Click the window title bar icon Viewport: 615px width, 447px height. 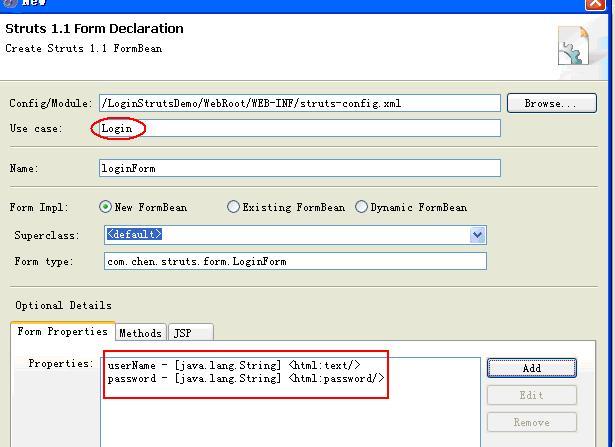(x=9, y=3)
